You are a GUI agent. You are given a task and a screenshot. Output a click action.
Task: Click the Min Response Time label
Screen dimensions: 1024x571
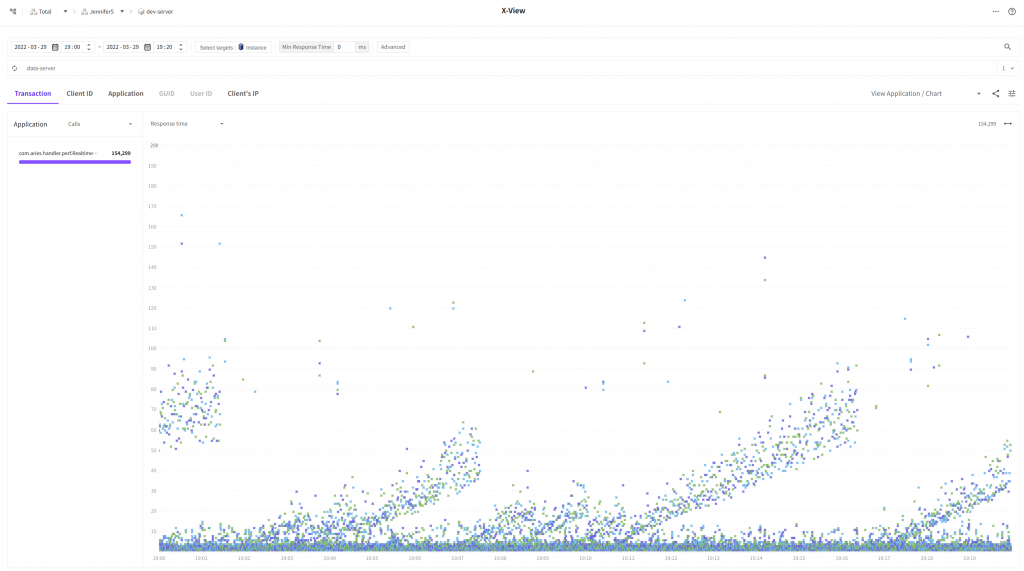pos(306,47)
